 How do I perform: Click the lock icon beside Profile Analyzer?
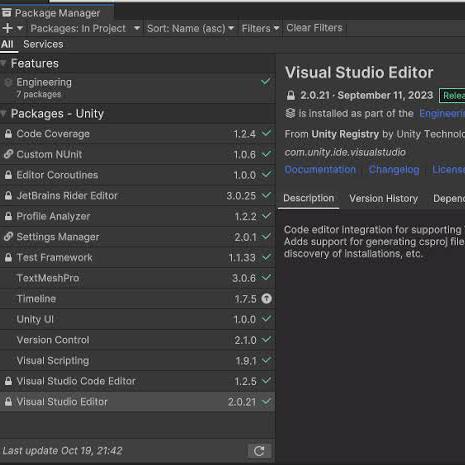tap(8, 216)
